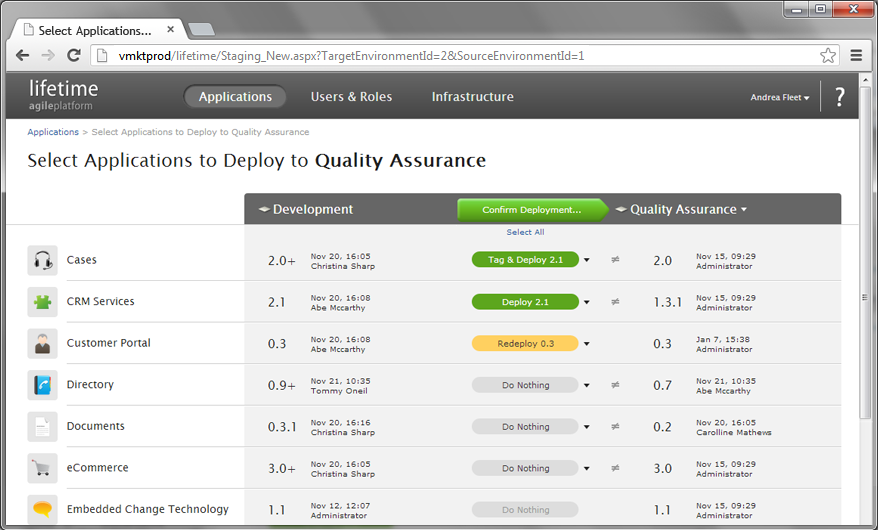Click Do Nothing for Embedded Change Technology
The height and width of the screenshot is (530, 878).
(x=525, y=510)
